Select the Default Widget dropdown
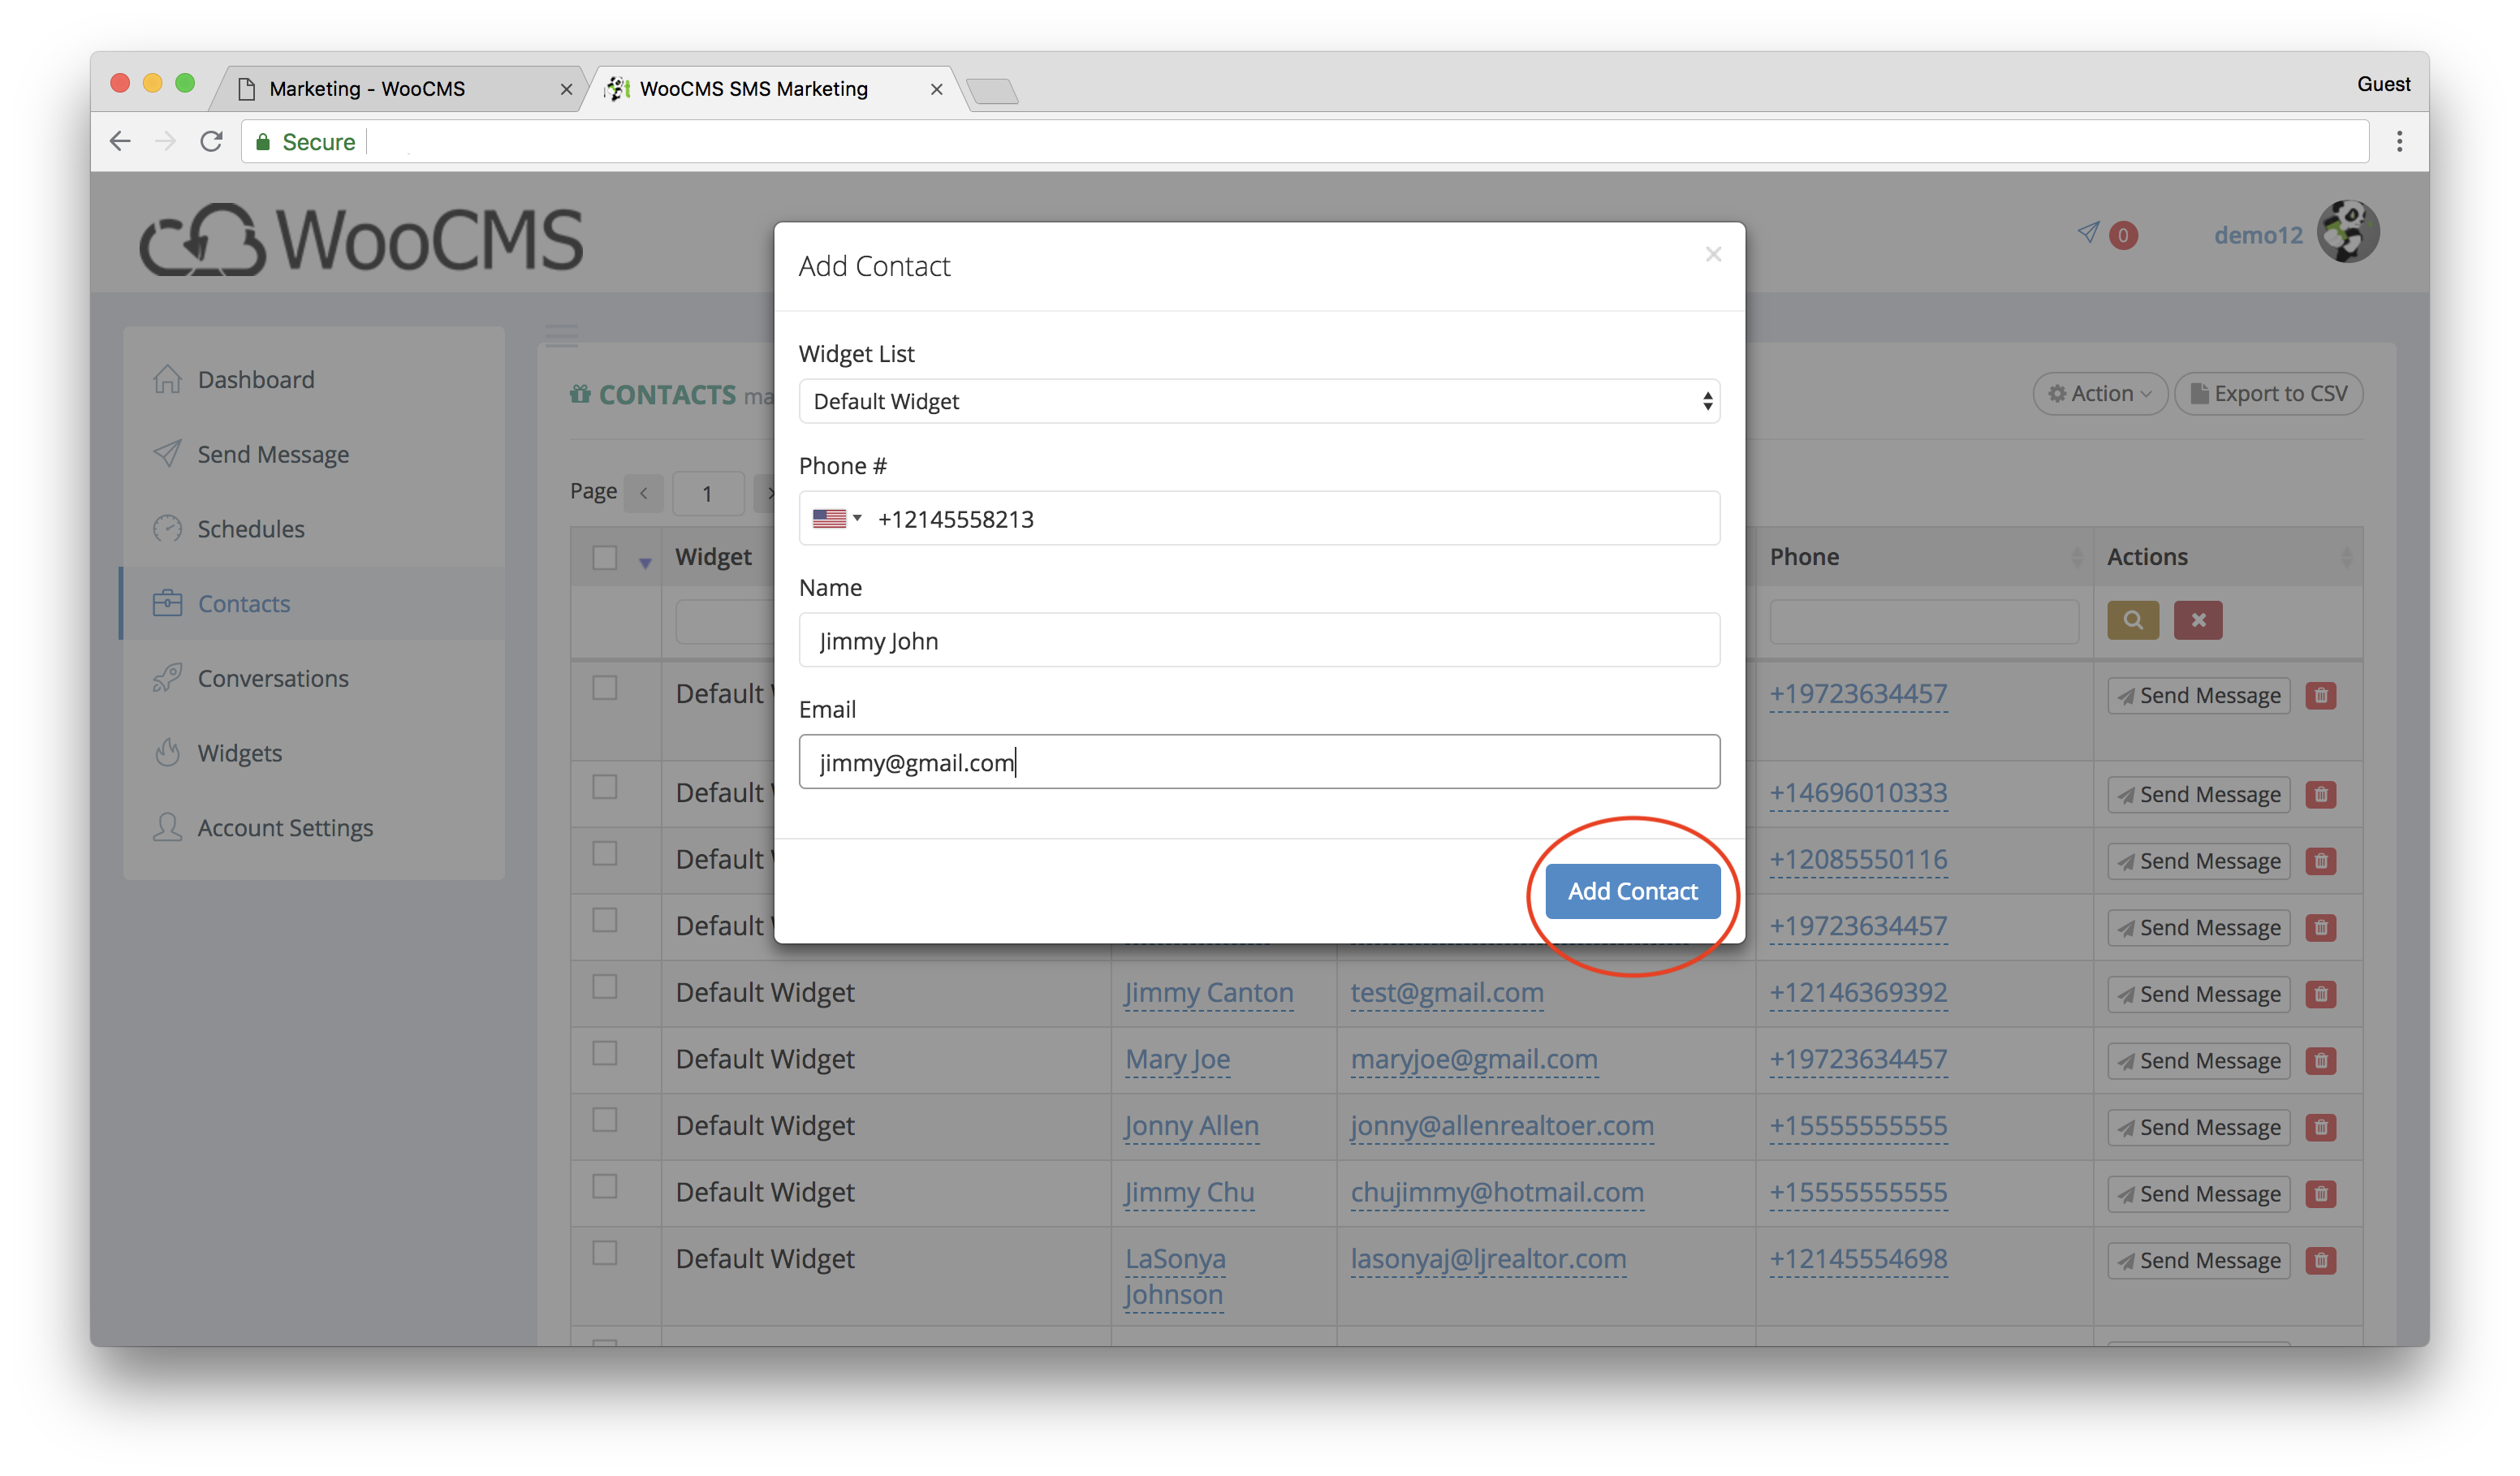This screenshot has width=2520, height=1476. (x=1258, y=400)
